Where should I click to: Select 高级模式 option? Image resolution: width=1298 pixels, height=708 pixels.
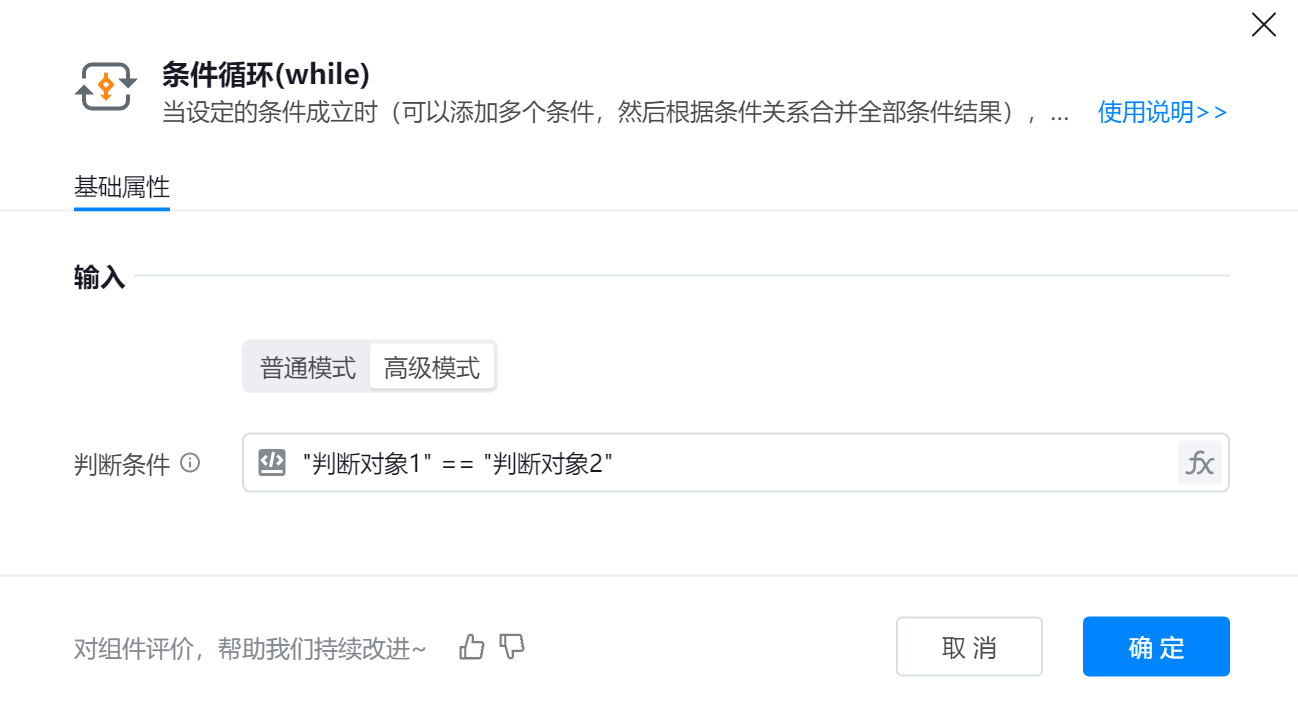coord(432,368)
